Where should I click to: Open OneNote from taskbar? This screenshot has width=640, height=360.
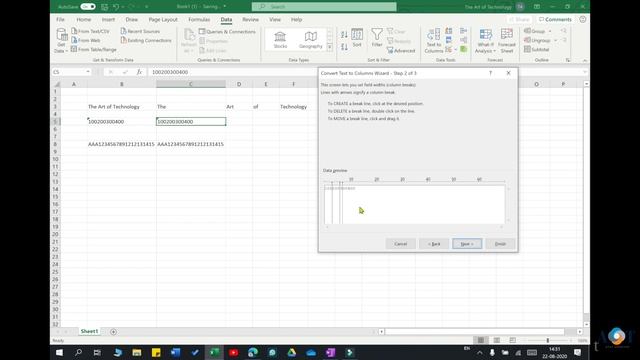330,352
